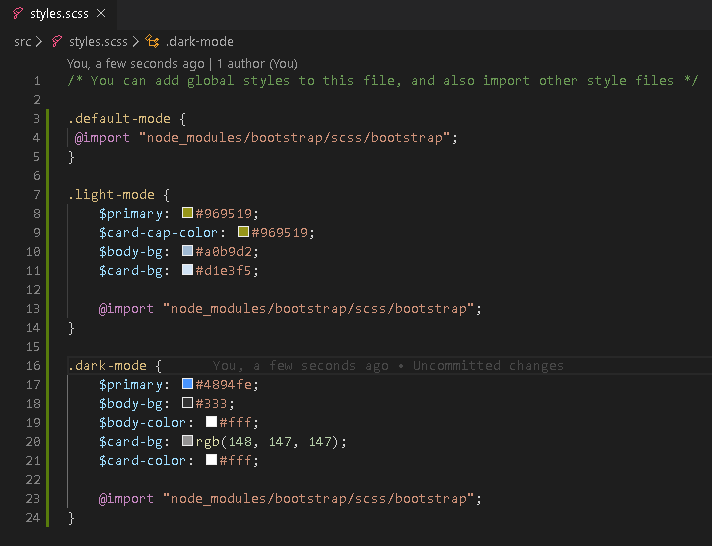Click the $card-cap-color olive color swatch
Screen dimensions: 712x546
coord(243,232)
